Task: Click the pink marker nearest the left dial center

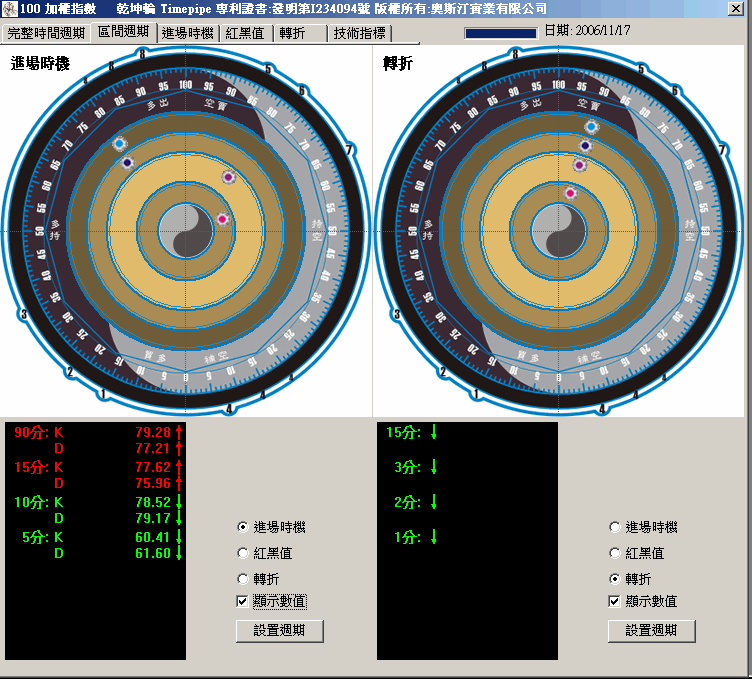Action: [222, 219]
